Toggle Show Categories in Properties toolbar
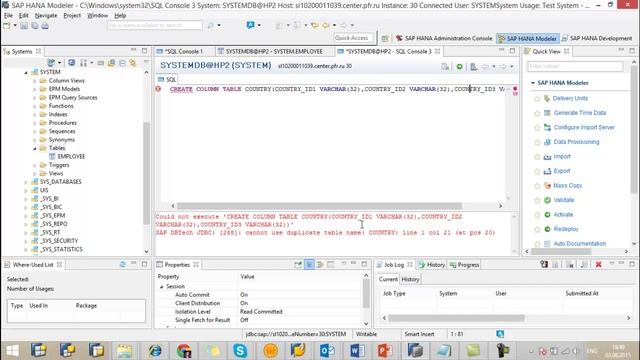This screenshot has height=360, width=640. point(309,264)
